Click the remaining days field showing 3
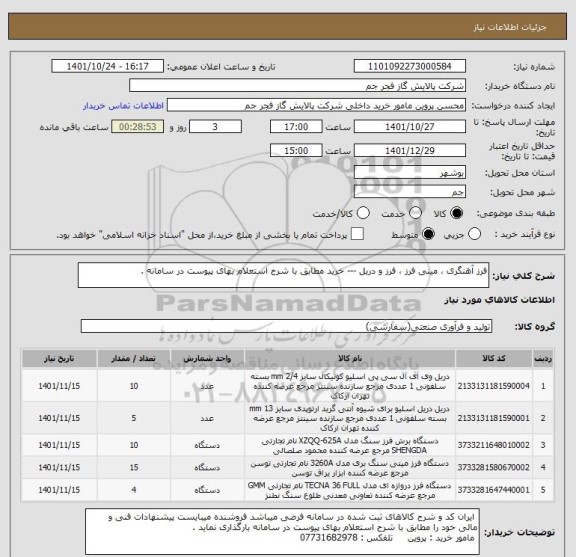 [215, 127]
